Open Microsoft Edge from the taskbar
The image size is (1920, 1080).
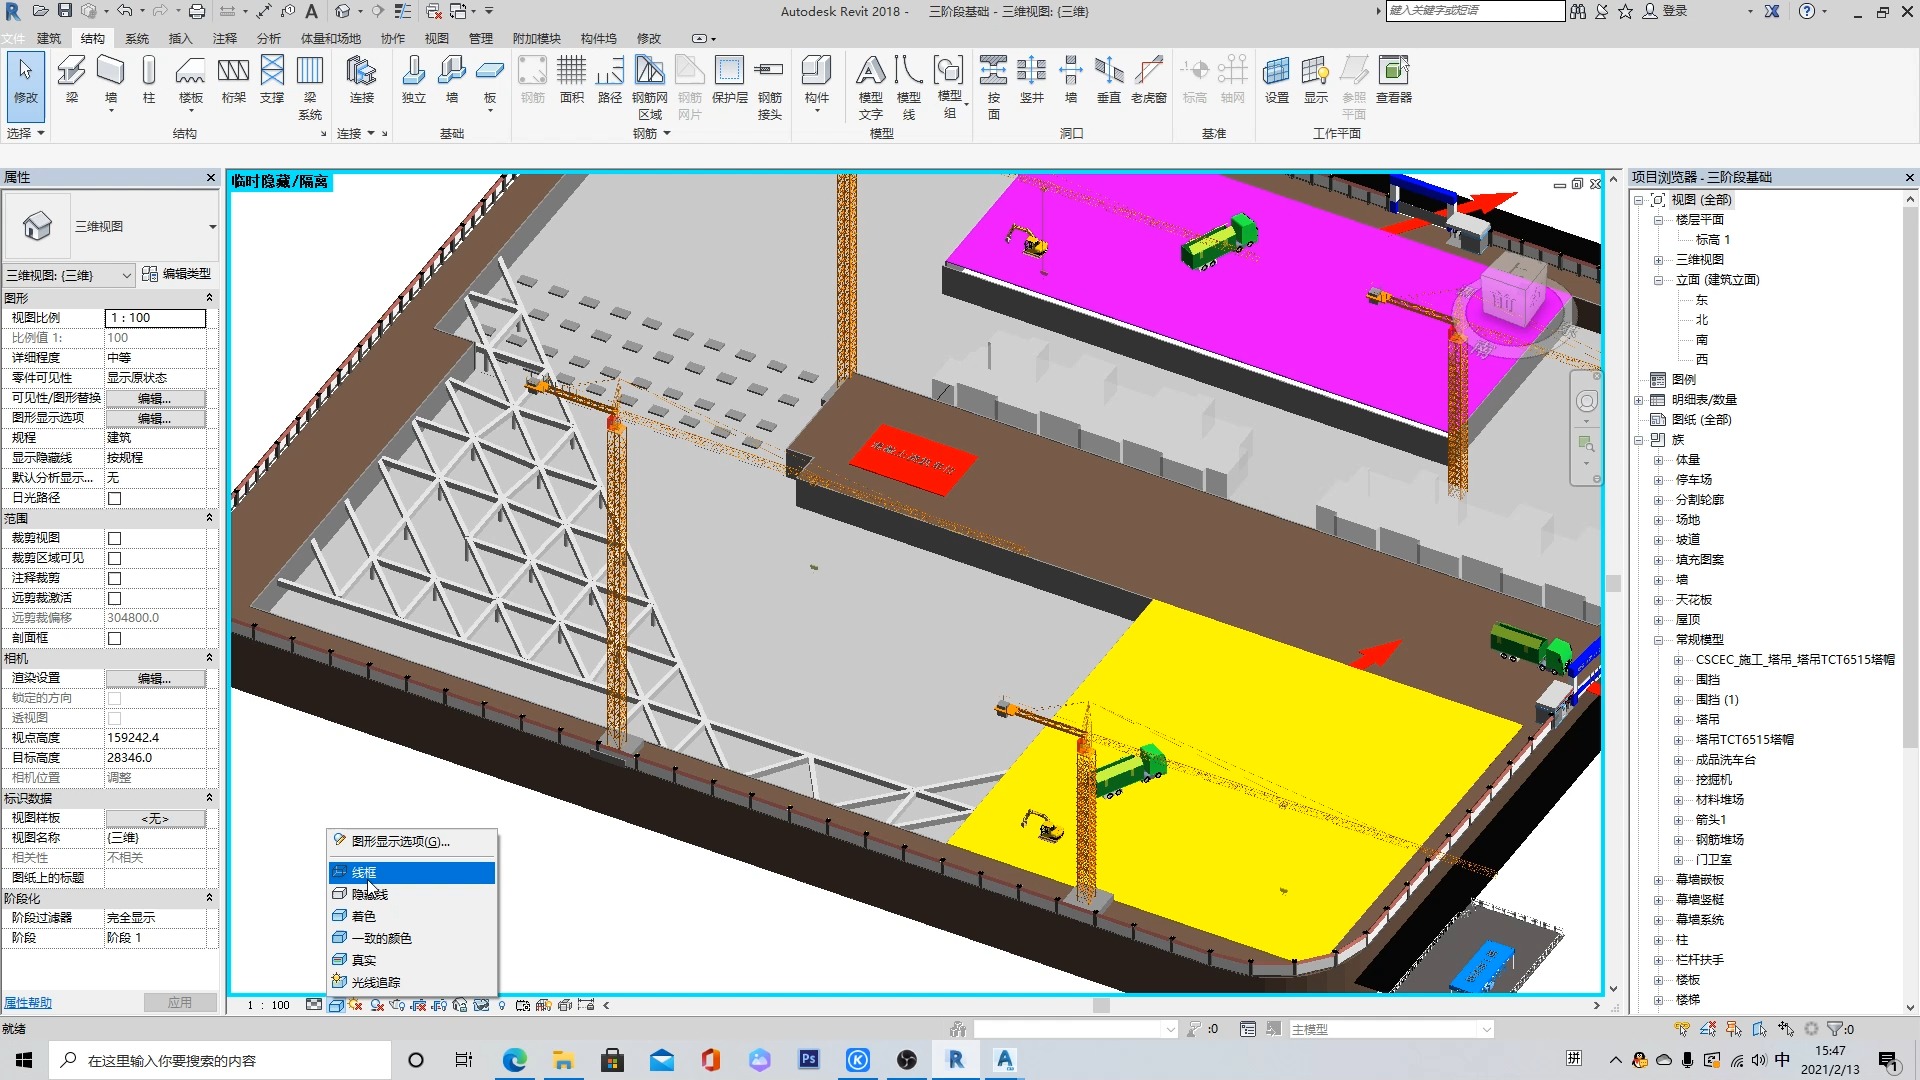[514, 1060]
